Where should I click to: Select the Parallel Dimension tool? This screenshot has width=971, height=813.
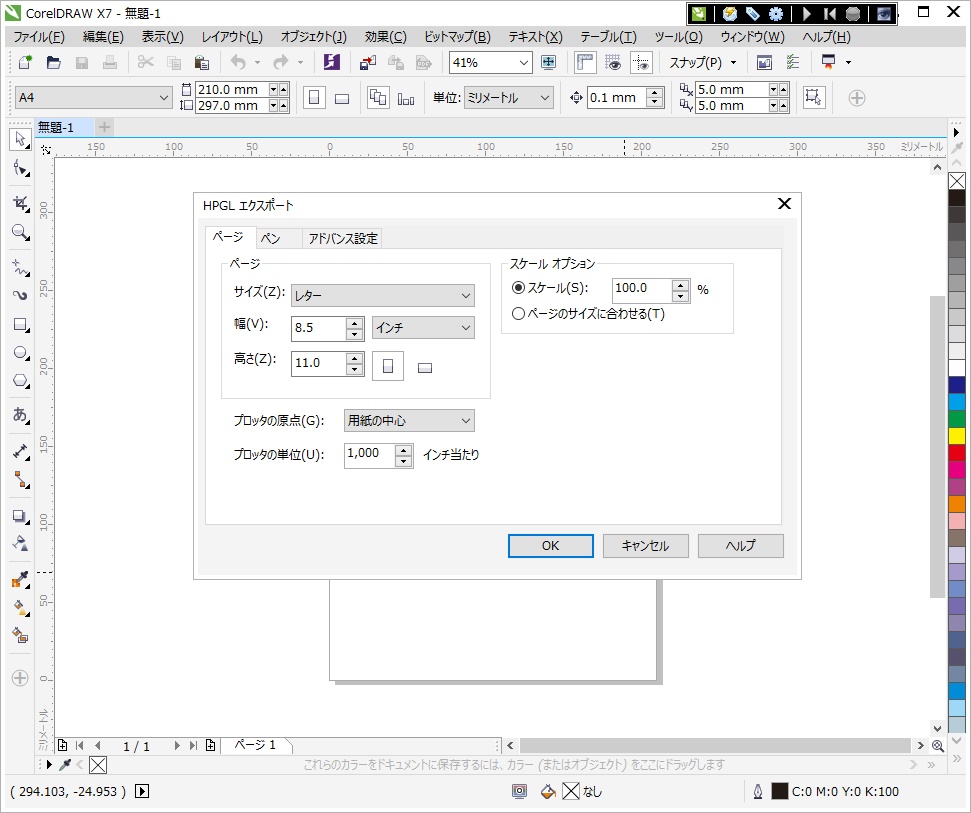coord(20,451)
